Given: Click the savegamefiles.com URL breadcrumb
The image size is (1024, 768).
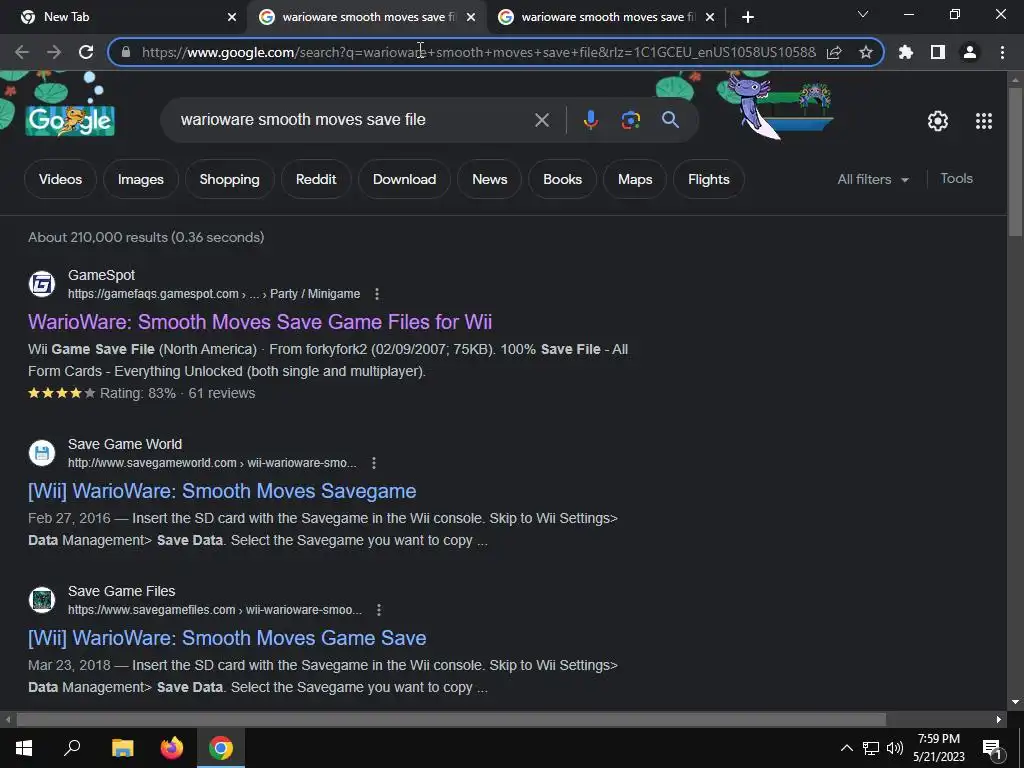Looking at the screenshot, I should pyautogui.click(x=215, y=610).
